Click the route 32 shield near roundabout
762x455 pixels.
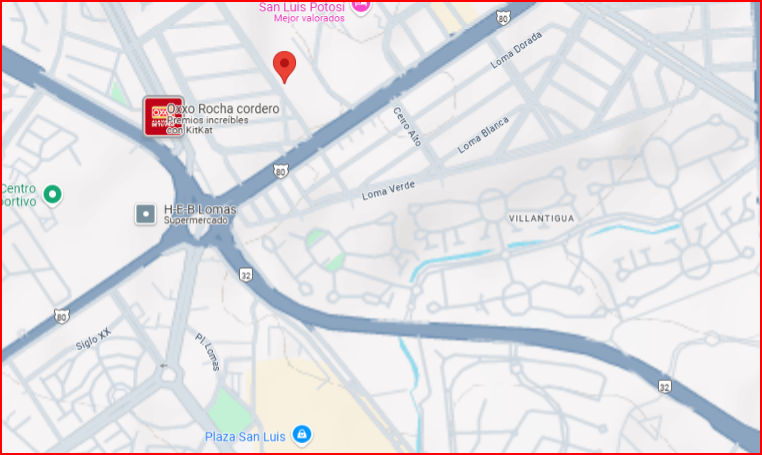[246, 275]
